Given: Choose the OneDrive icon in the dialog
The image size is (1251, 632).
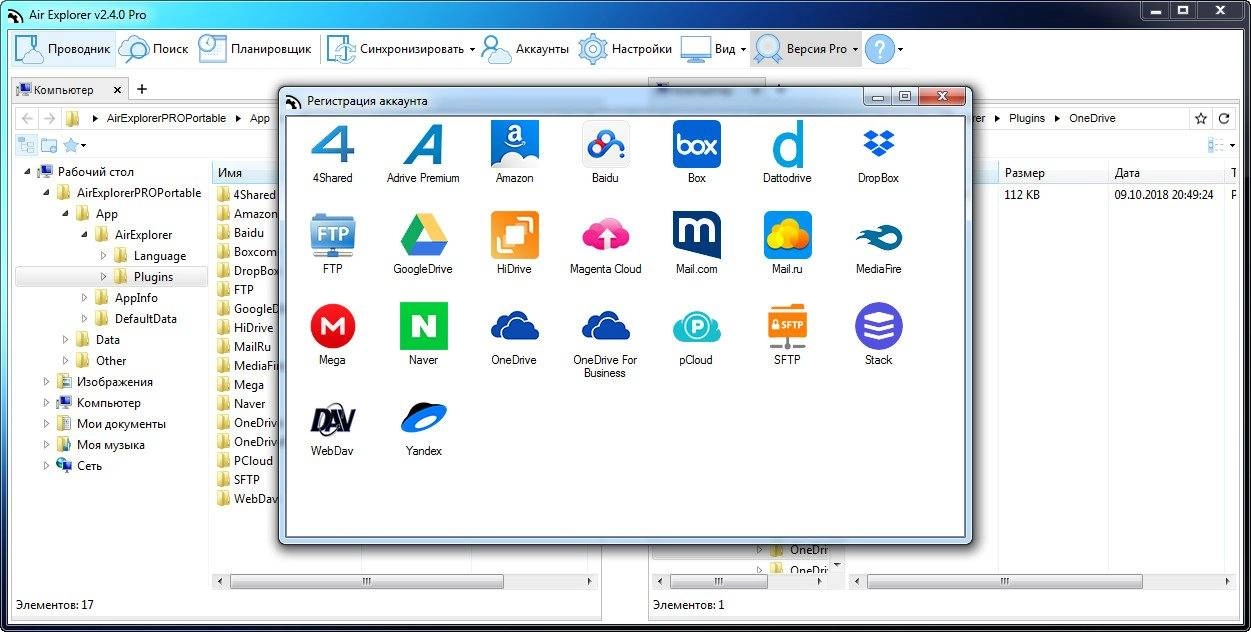Looking at the screenshot, I should 514,327.
